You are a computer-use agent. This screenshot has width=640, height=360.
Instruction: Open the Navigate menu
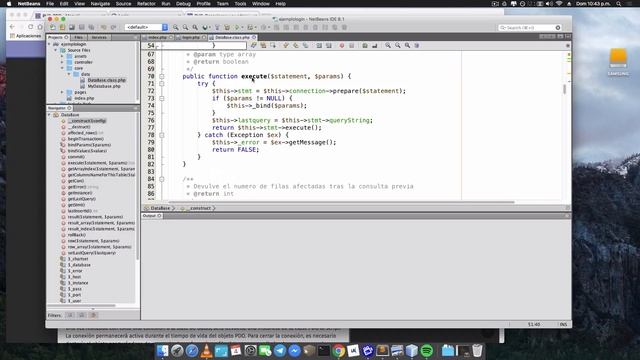pyautogui.click(x=100, y=4)
